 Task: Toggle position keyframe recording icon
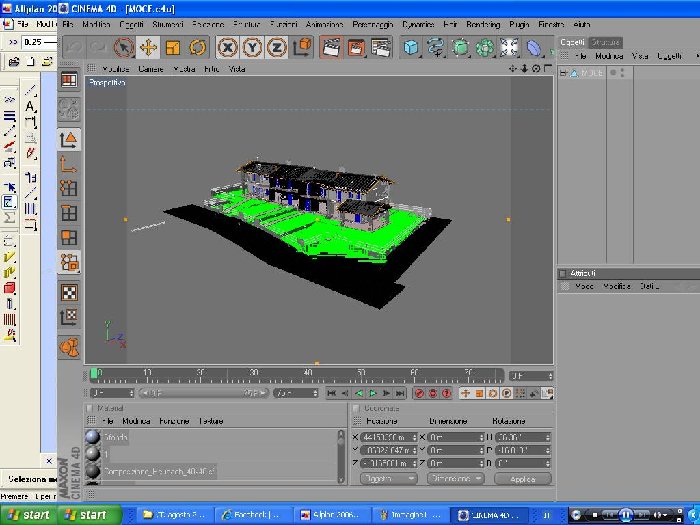[466, 393]
